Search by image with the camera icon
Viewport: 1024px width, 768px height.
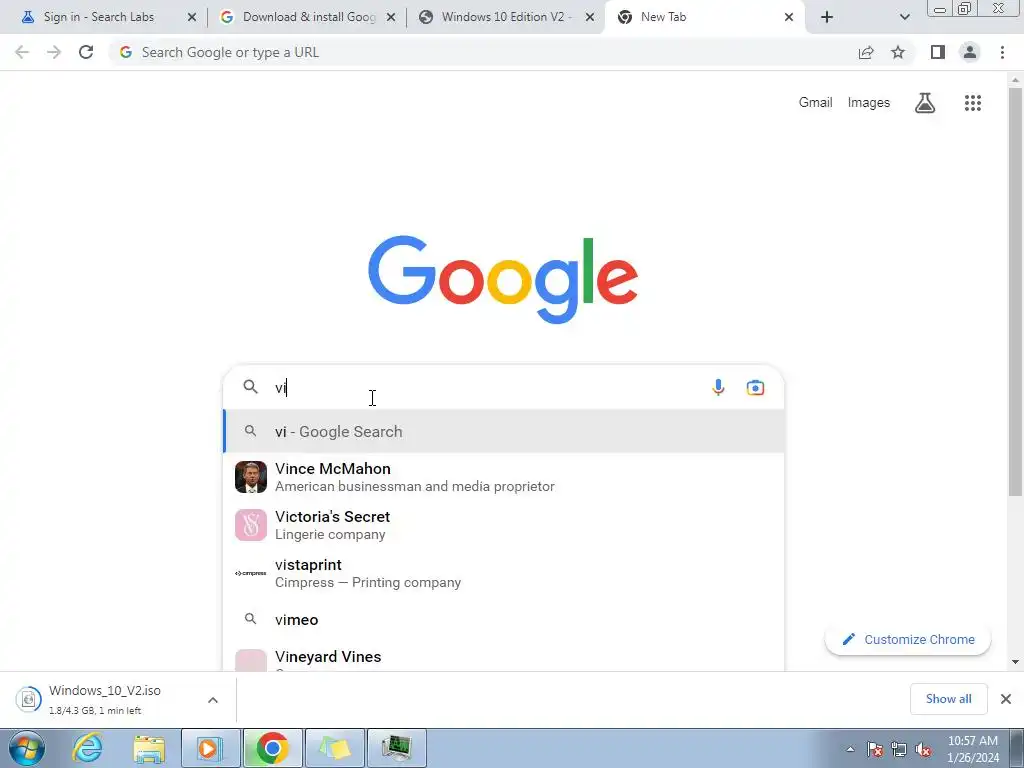tap(756, 387)
